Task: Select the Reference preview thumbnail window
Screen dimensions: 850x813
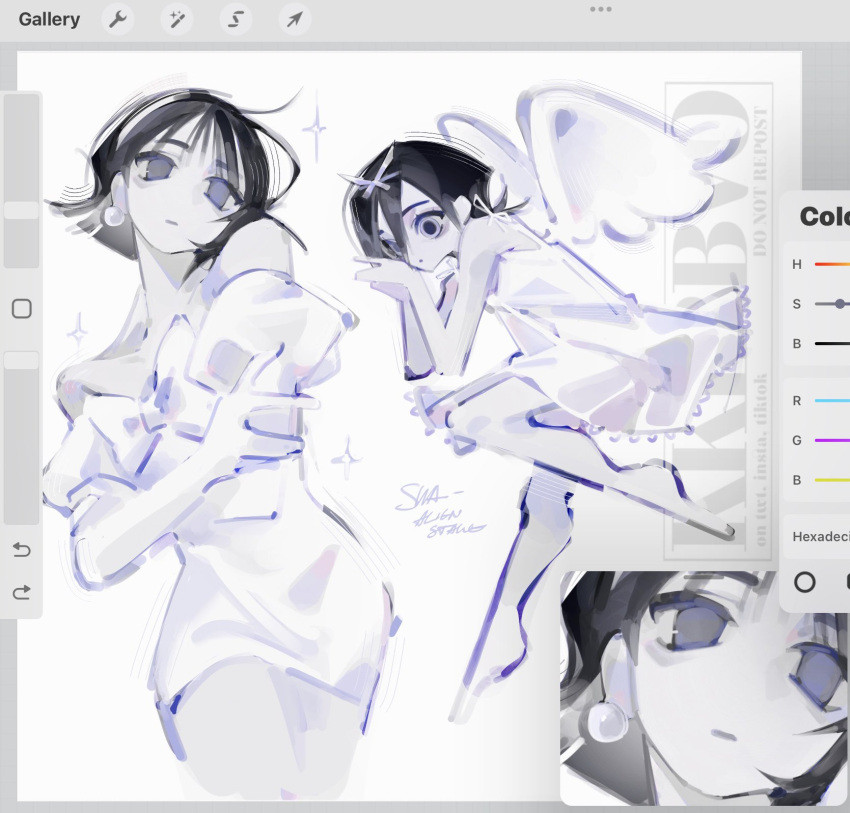Action: click(705, 687)
